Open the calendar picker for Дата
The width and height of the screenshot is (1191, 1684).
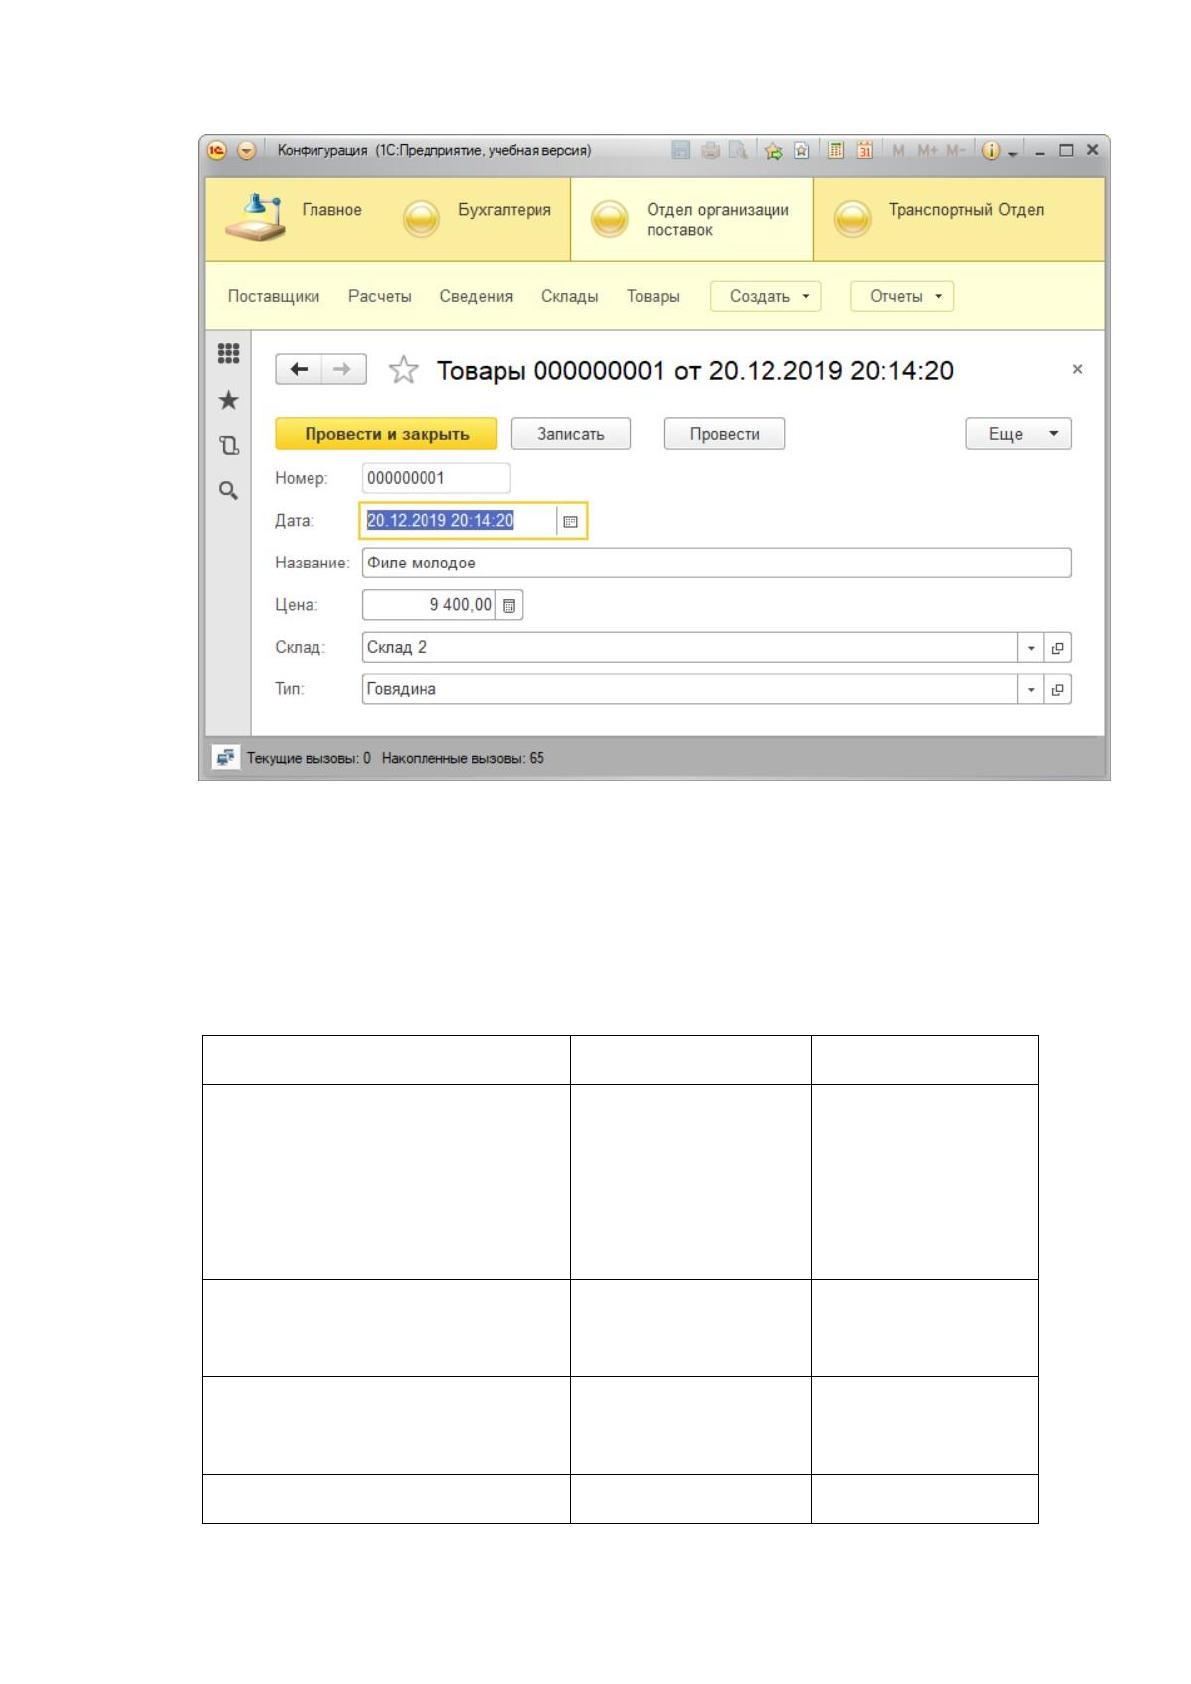[570, 521]
